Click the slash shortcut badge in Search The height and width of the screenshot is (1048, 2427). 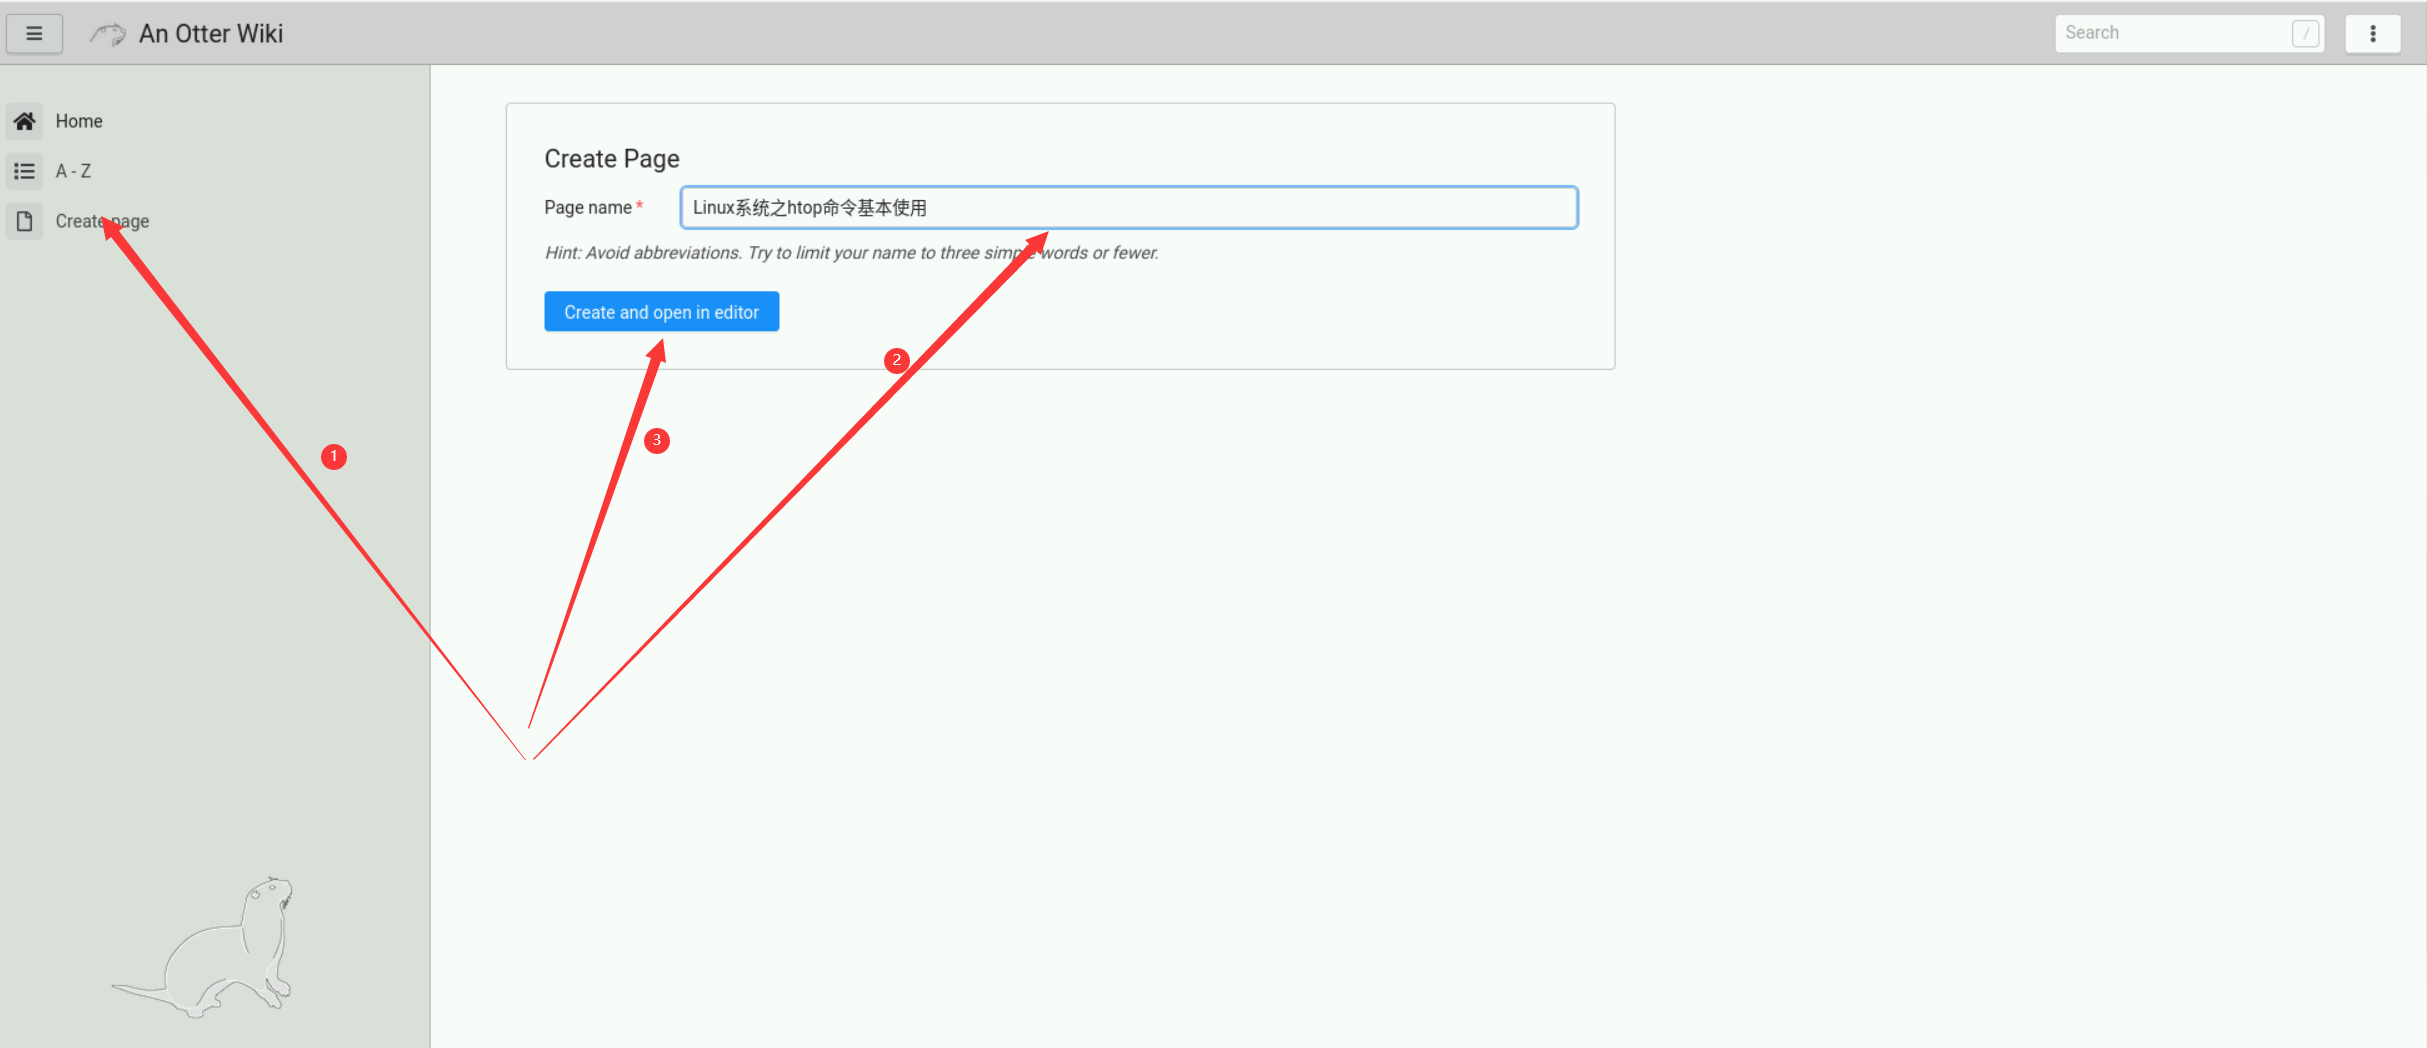[2305, 34]
